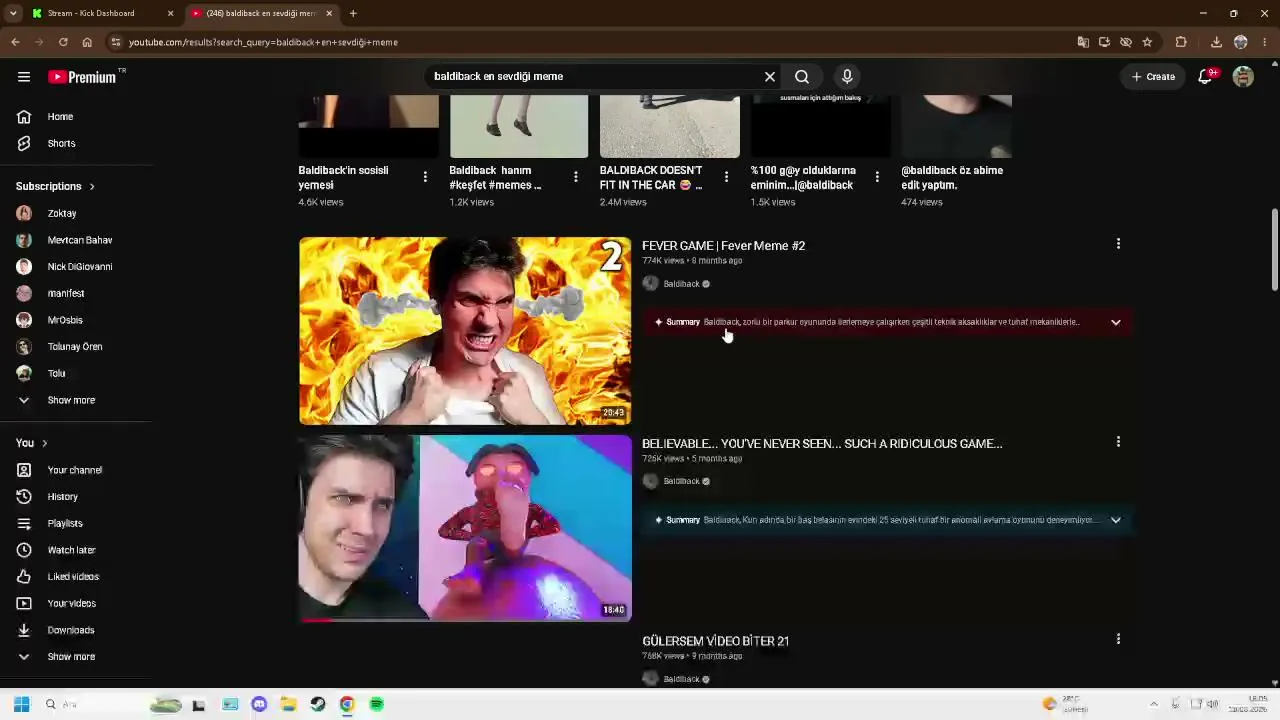Open Steam from the taskbar
Viewport: 1280px width, 720px height.
tap(317, 704)
